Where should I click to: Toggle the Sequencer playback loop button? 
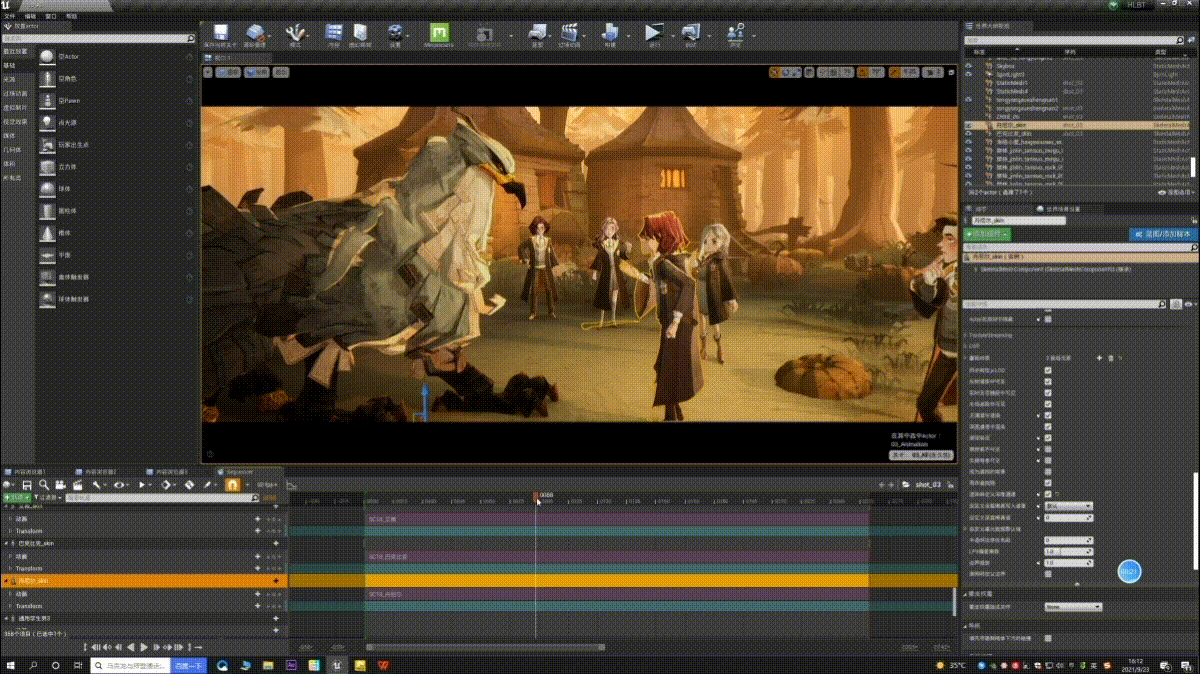pyautogui.click(x=198, y=647)
